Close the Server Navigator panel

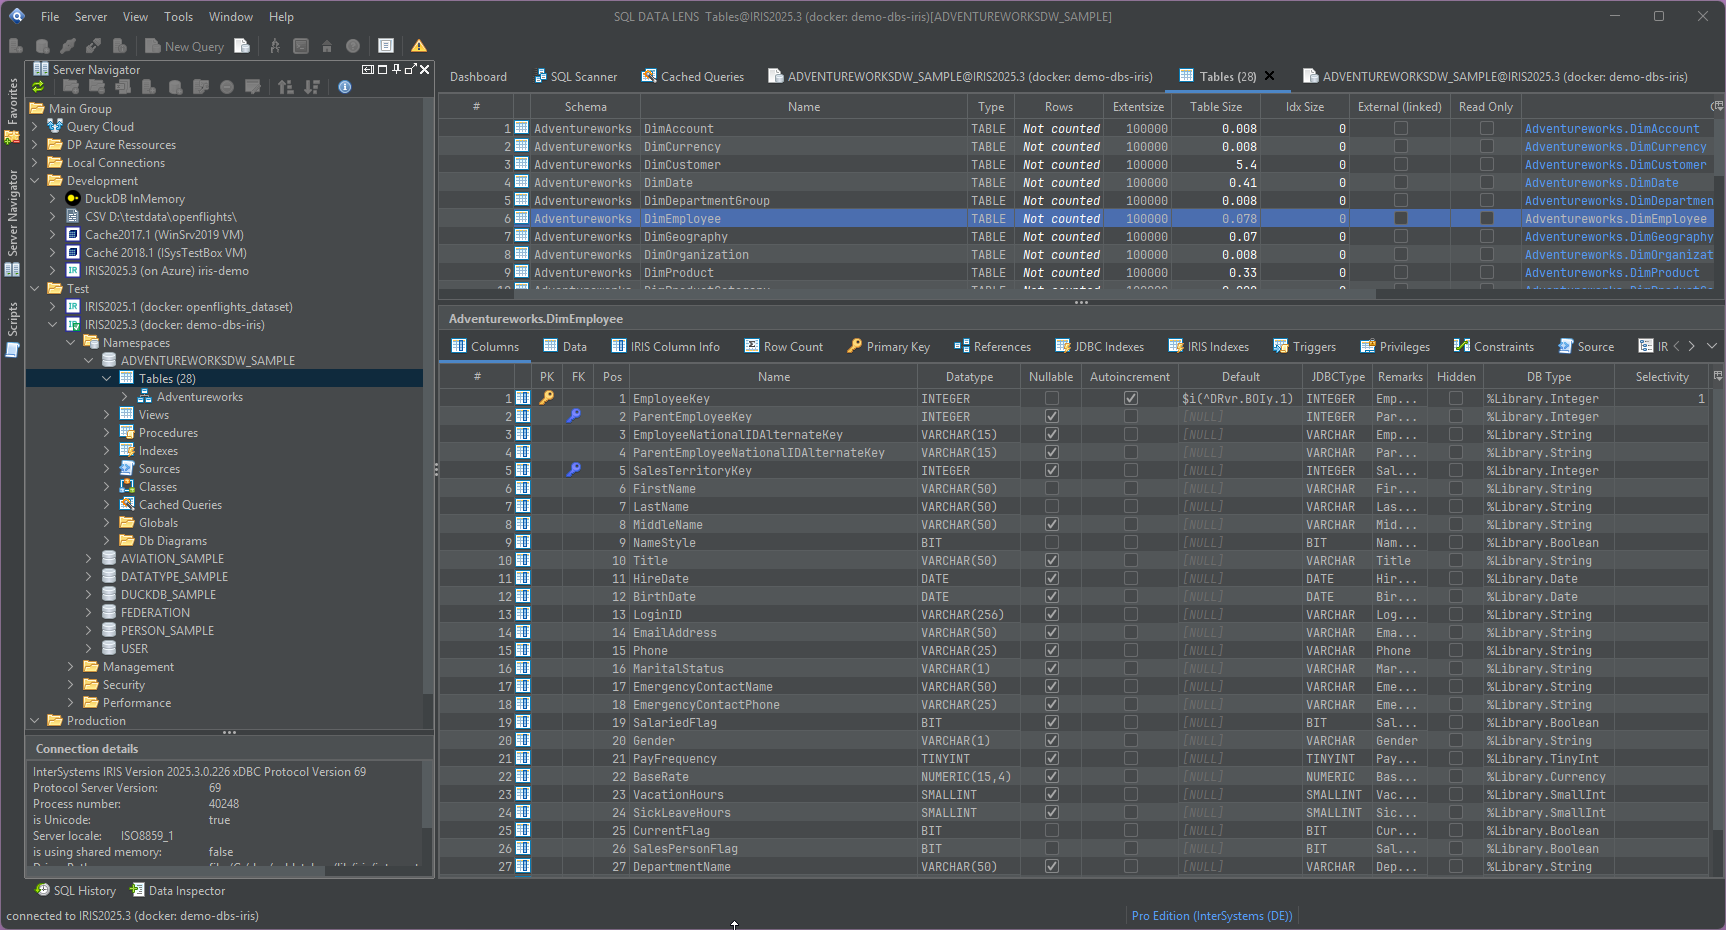pyautogui.click(x=425, y=69)
